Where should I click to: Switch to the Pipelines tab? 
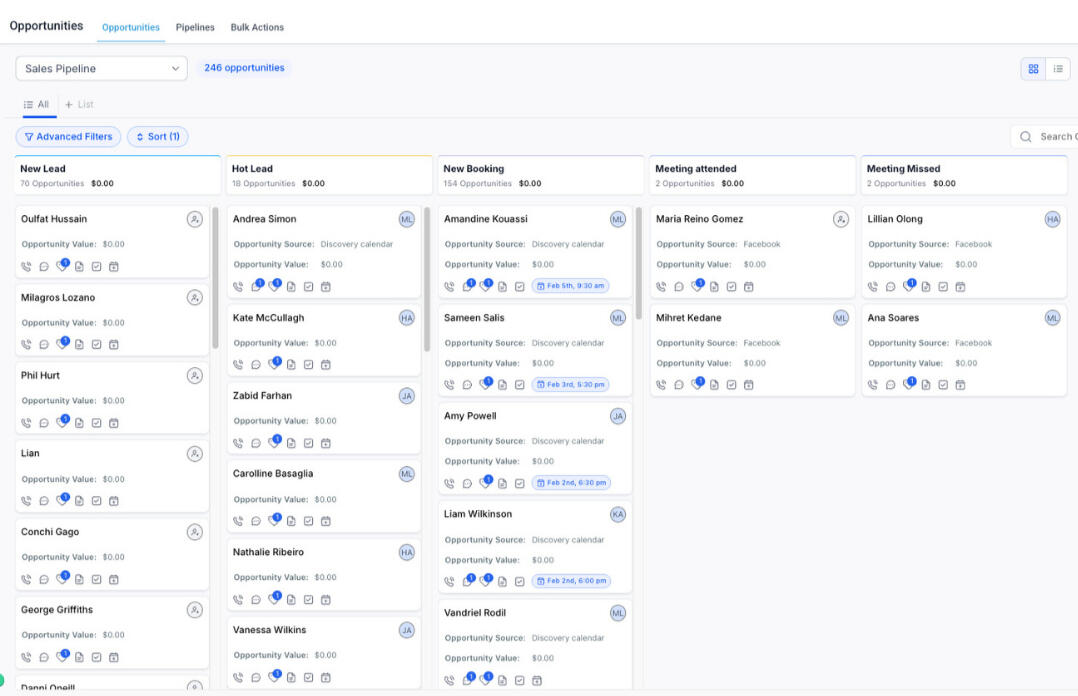(x=195, y=28)
